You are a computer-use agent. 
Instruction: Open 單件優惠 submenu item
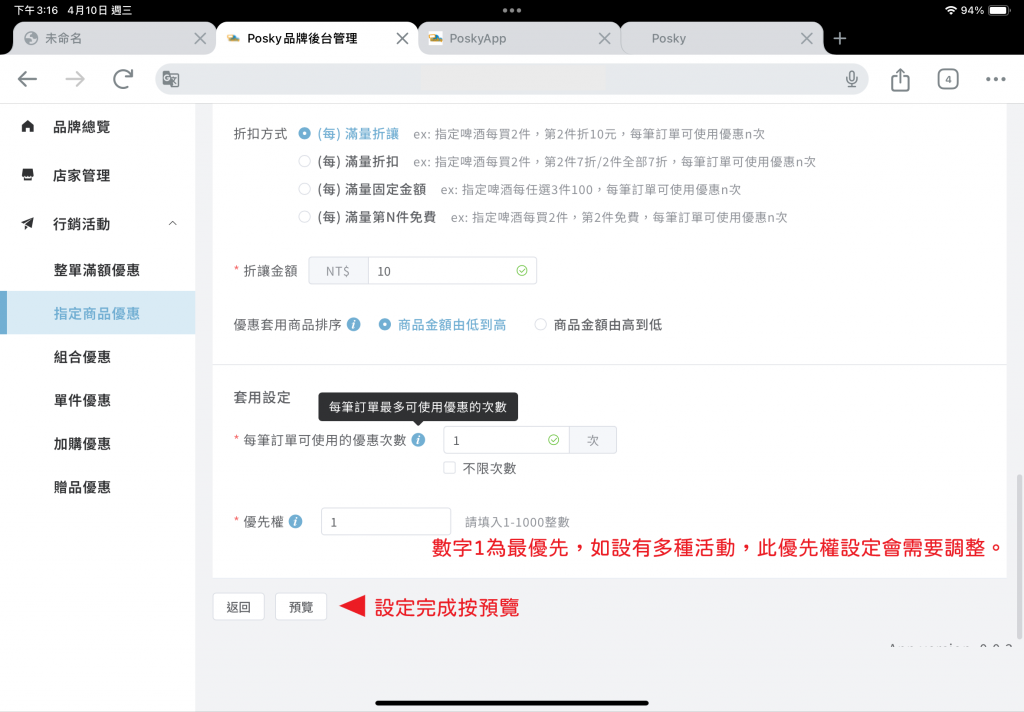pos(97,400)
